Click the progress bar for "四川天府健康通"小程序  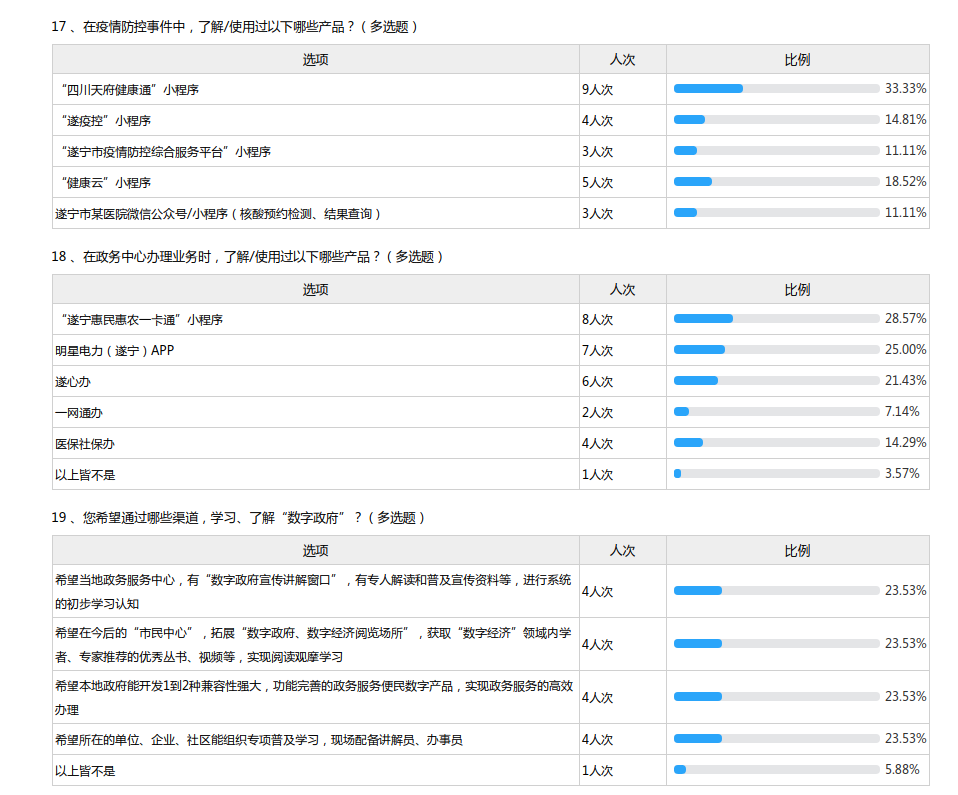tap(776, 89)
